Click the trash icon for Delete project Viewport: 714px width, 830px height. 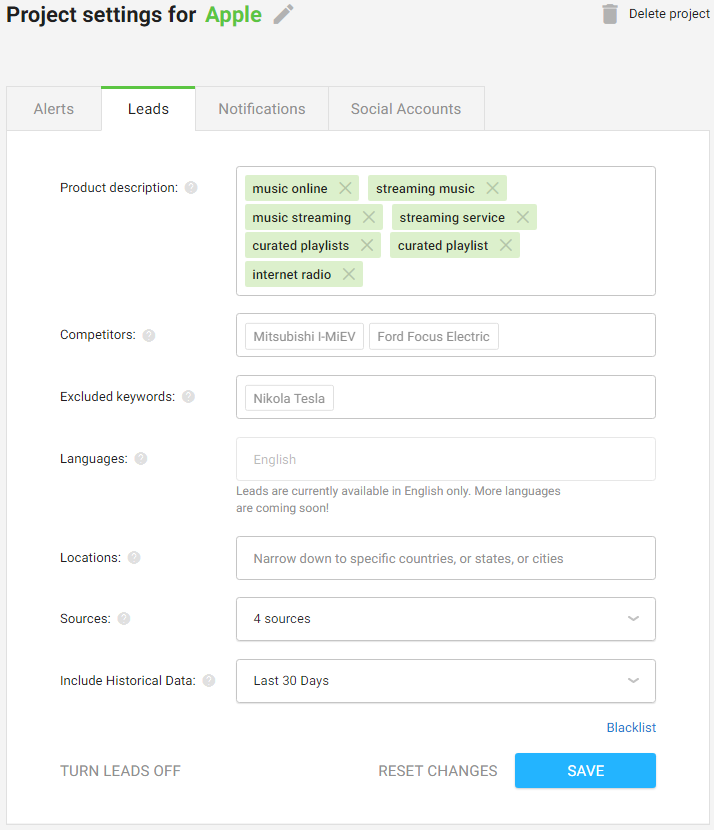pos(610,14)
